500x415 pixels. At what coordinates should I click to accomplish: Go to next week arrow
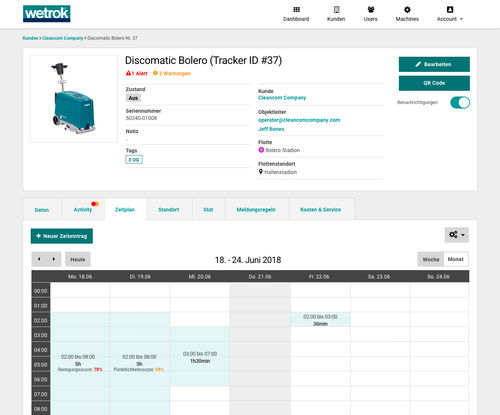click(54, 259)
